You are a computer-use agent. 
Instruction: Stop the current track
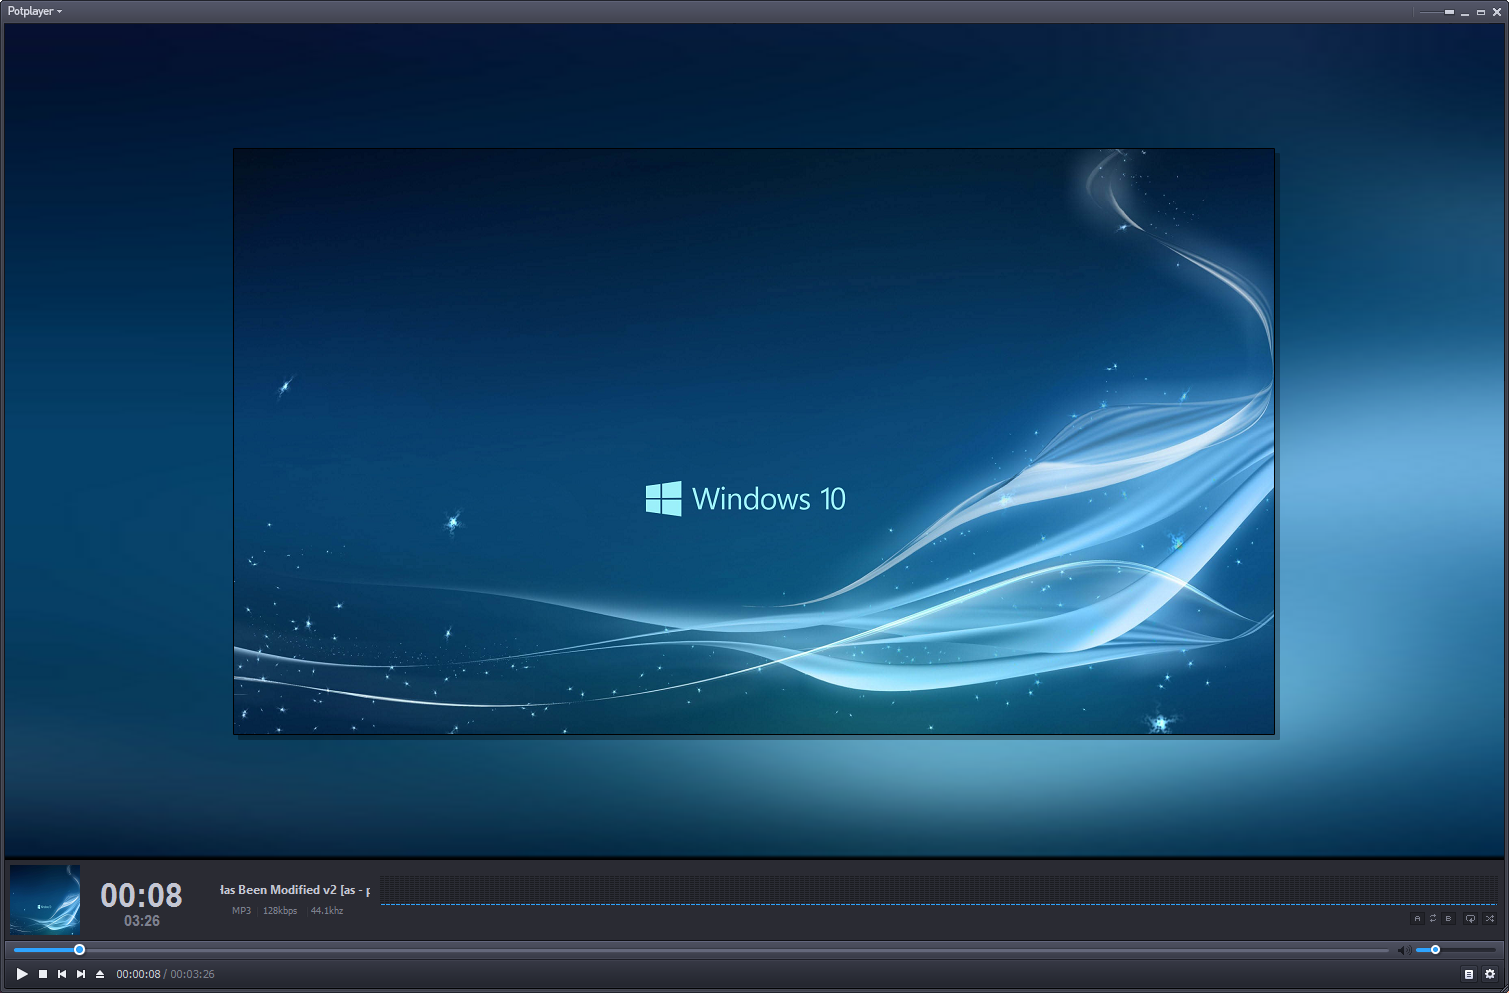point(43,974)
